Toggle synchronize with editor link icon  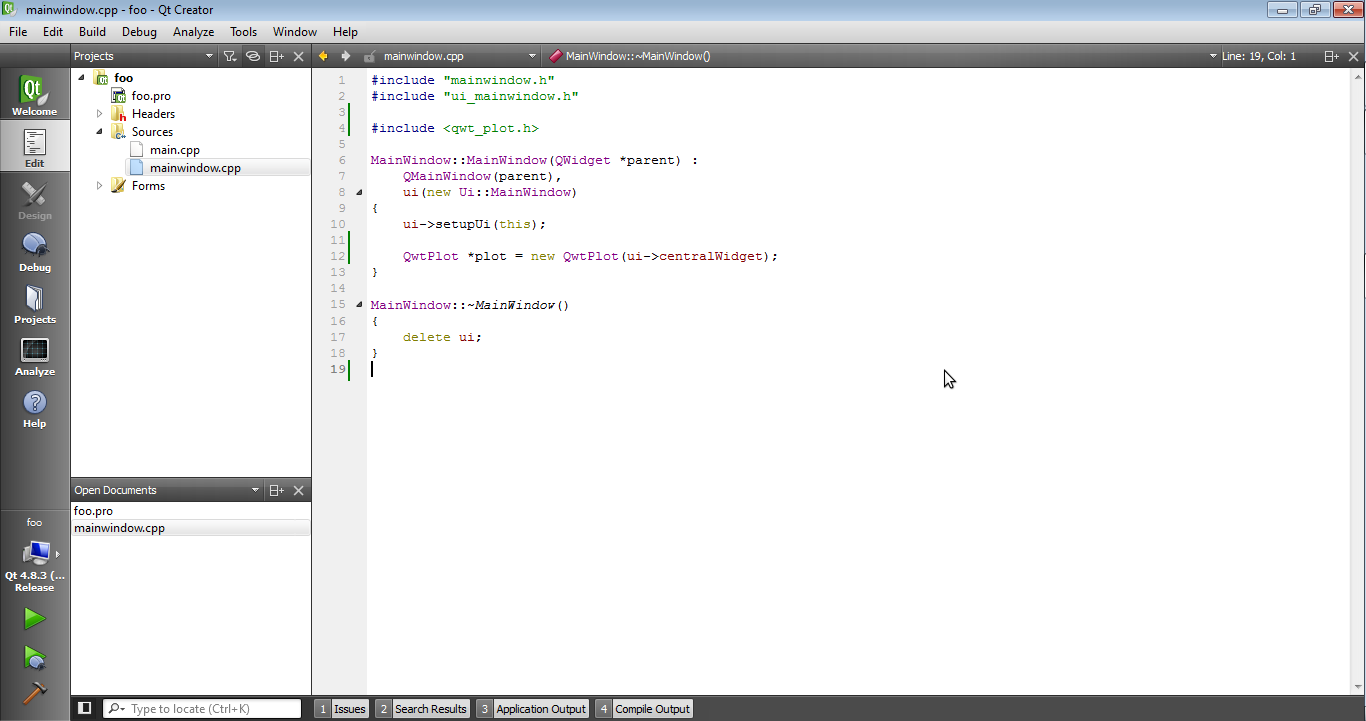(x=253, y=56)
